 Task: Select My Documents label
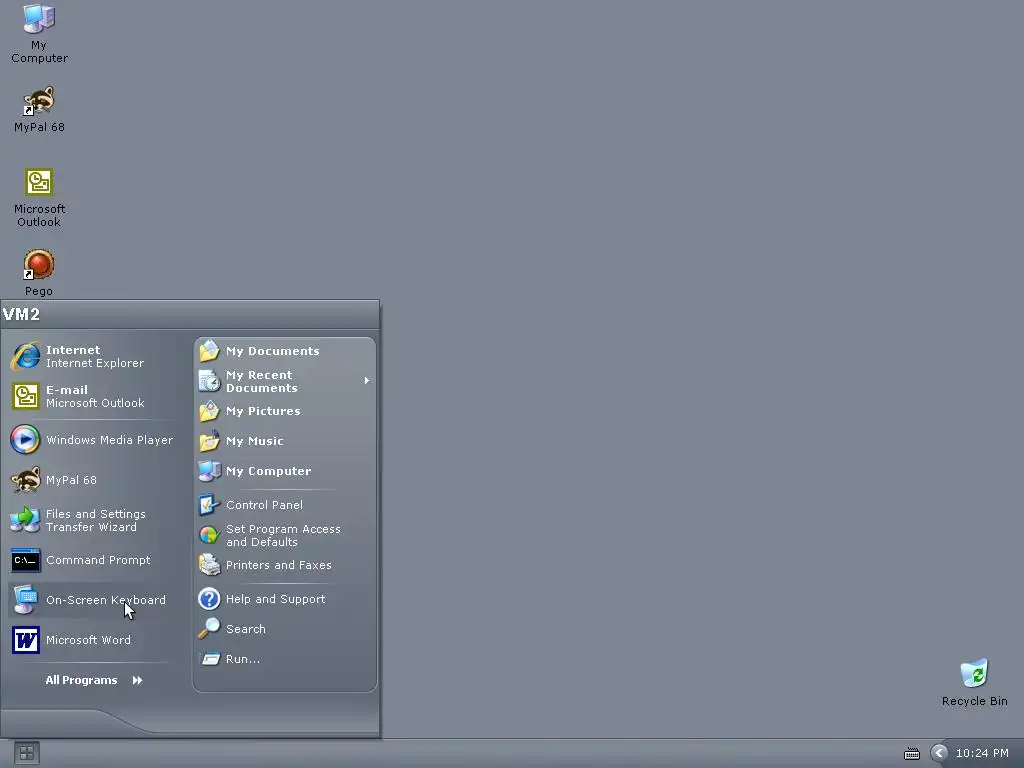273,351
